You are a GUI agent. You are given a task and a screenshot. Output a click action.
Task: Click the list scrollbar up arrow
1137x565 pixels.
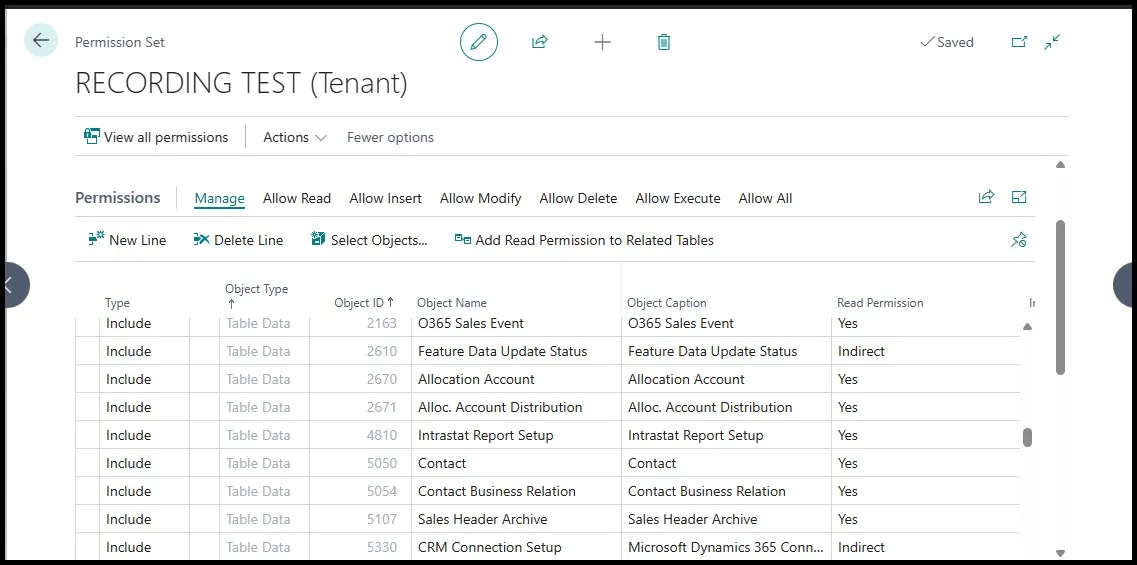click(x=1027, y=326)
